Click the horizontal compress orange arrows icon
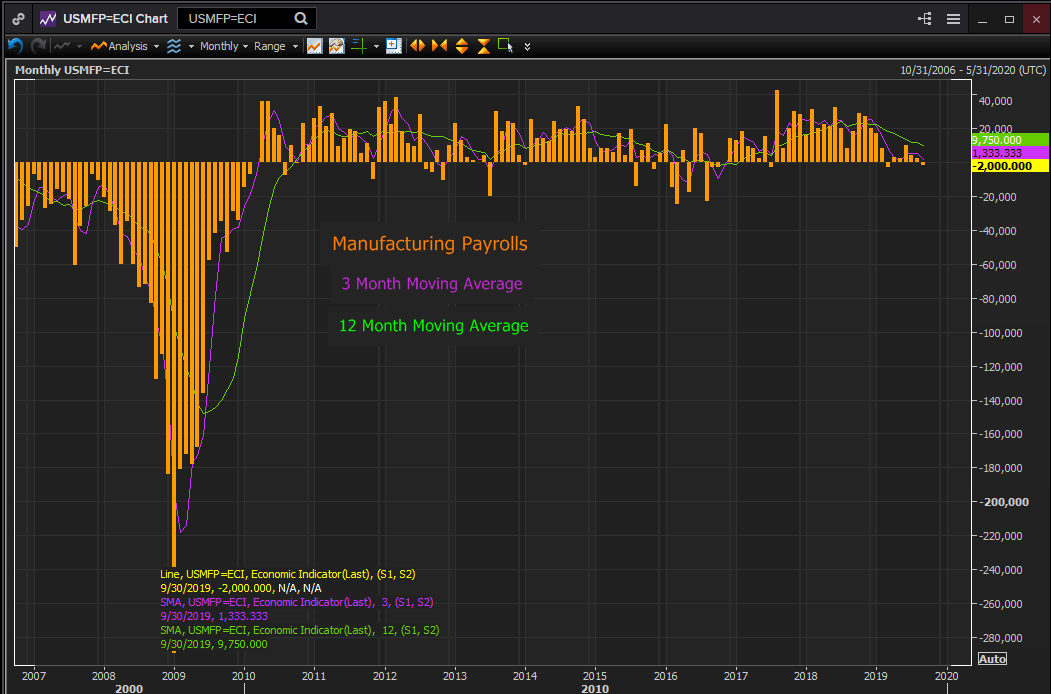The height and width of the screenshot is (694, 1051). point(439,46)
